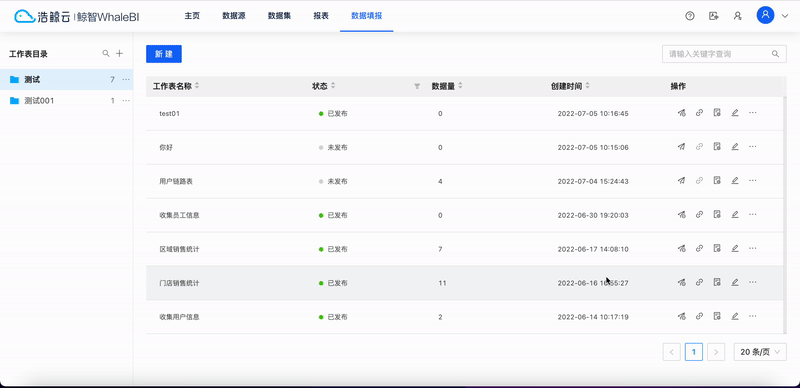Go to the 主页 tab
The height and width of the screenshot is (388, 800).
192,16
